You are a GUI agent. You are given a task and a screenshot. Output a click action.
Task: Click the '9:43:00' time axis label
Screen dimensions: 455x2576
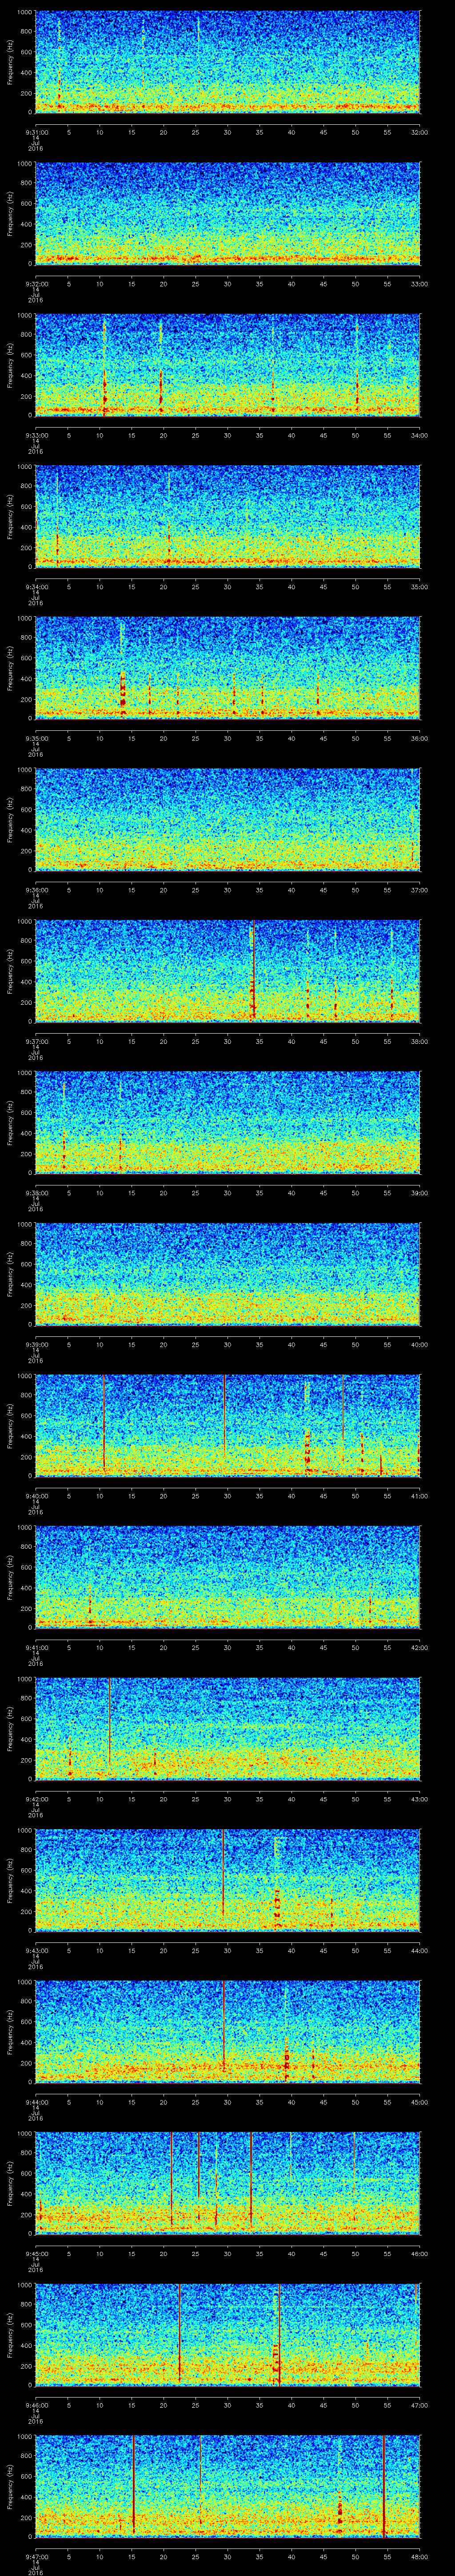click(x=36, y=1950)
